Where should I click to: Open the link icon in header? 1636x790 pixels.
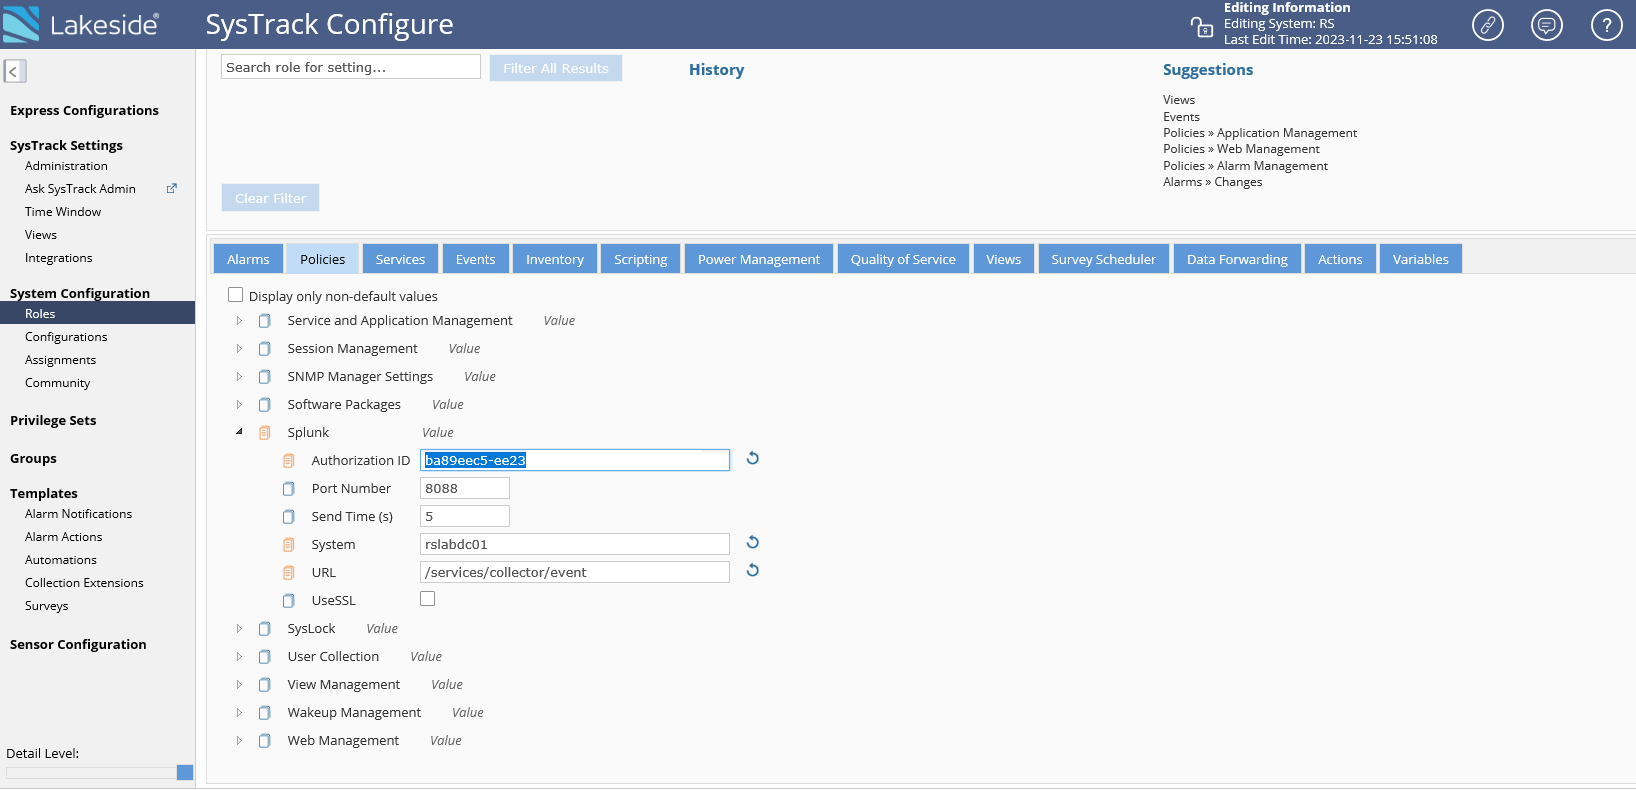coord(1487,25)
